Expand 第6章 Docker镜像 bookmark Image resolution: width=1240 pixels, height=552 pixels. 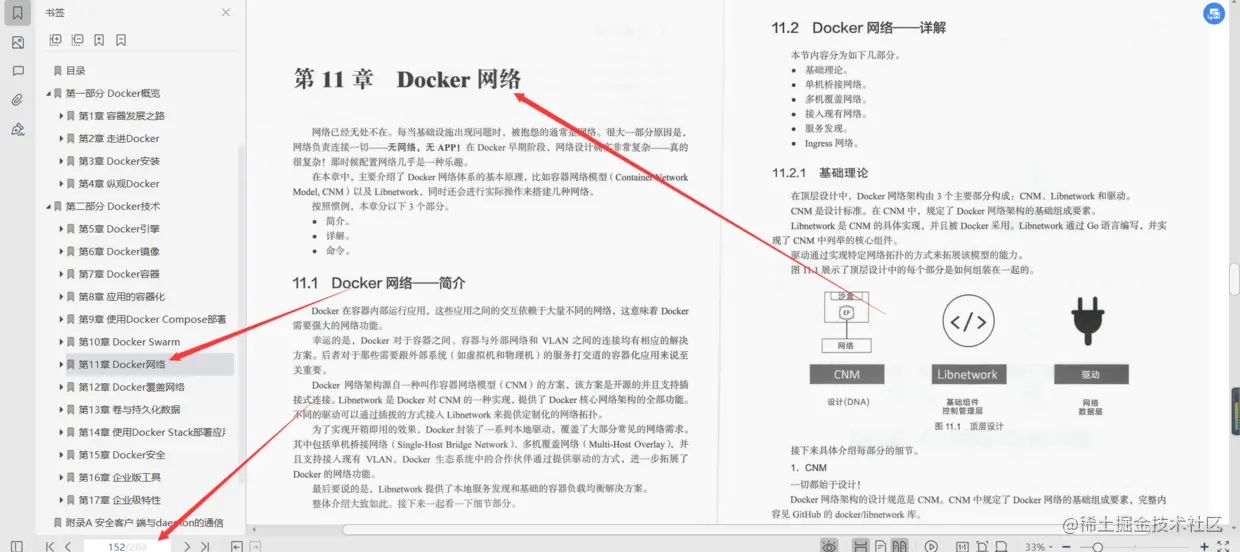pyautogui.click(x=61, y=252)
